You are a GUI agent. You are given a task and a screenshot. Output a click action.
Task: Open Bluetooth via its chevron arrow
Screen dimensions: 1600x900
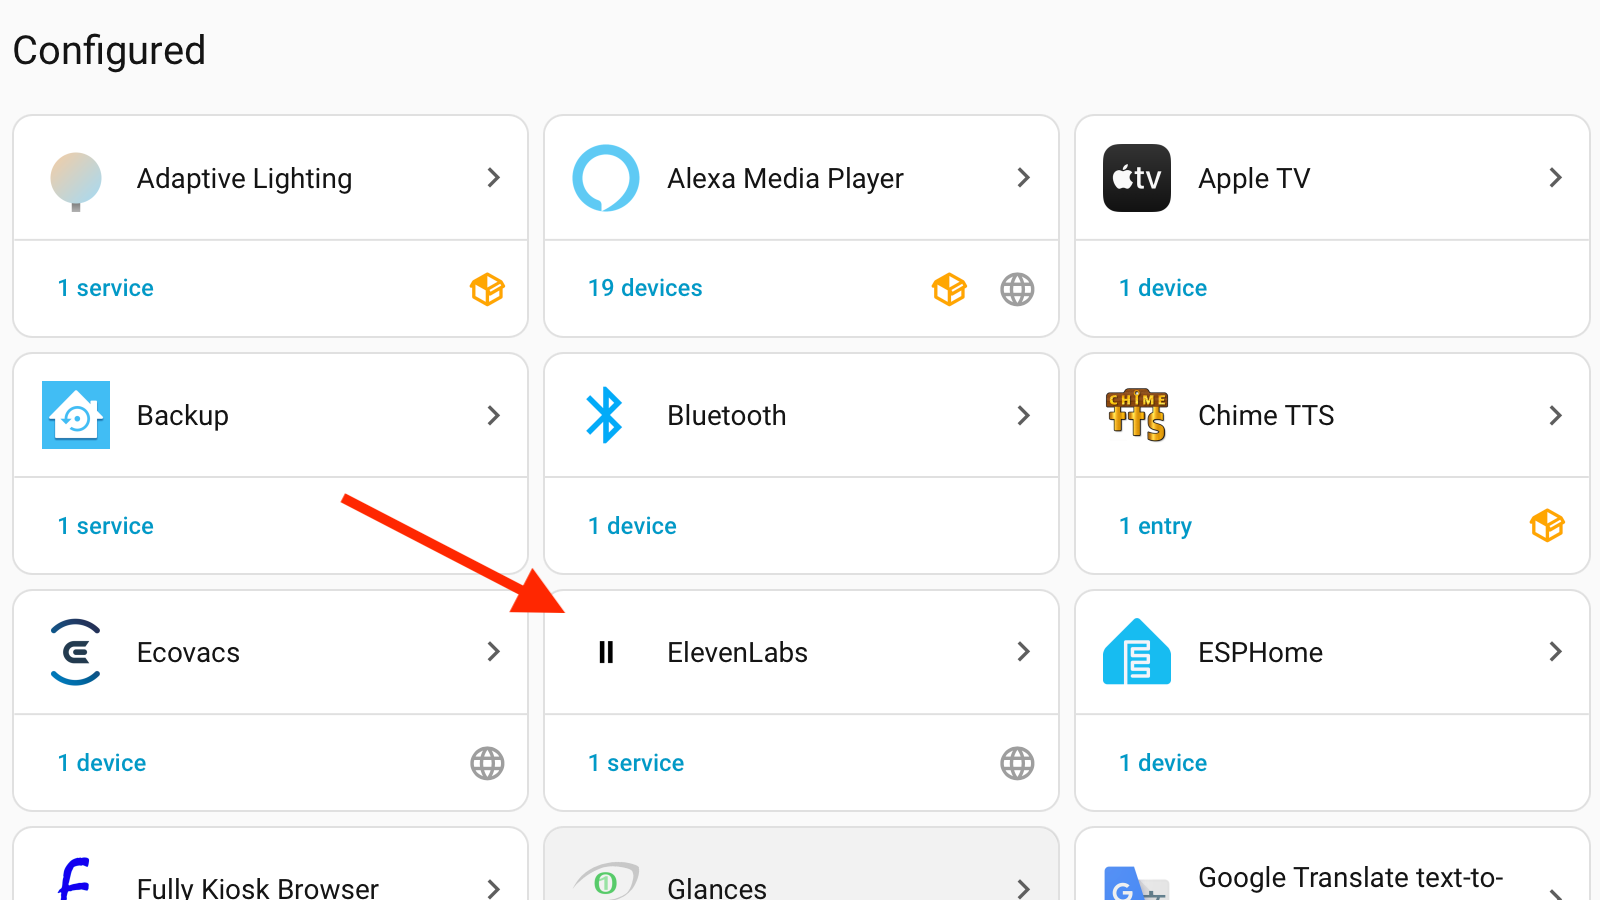(x=1024, y=415)
